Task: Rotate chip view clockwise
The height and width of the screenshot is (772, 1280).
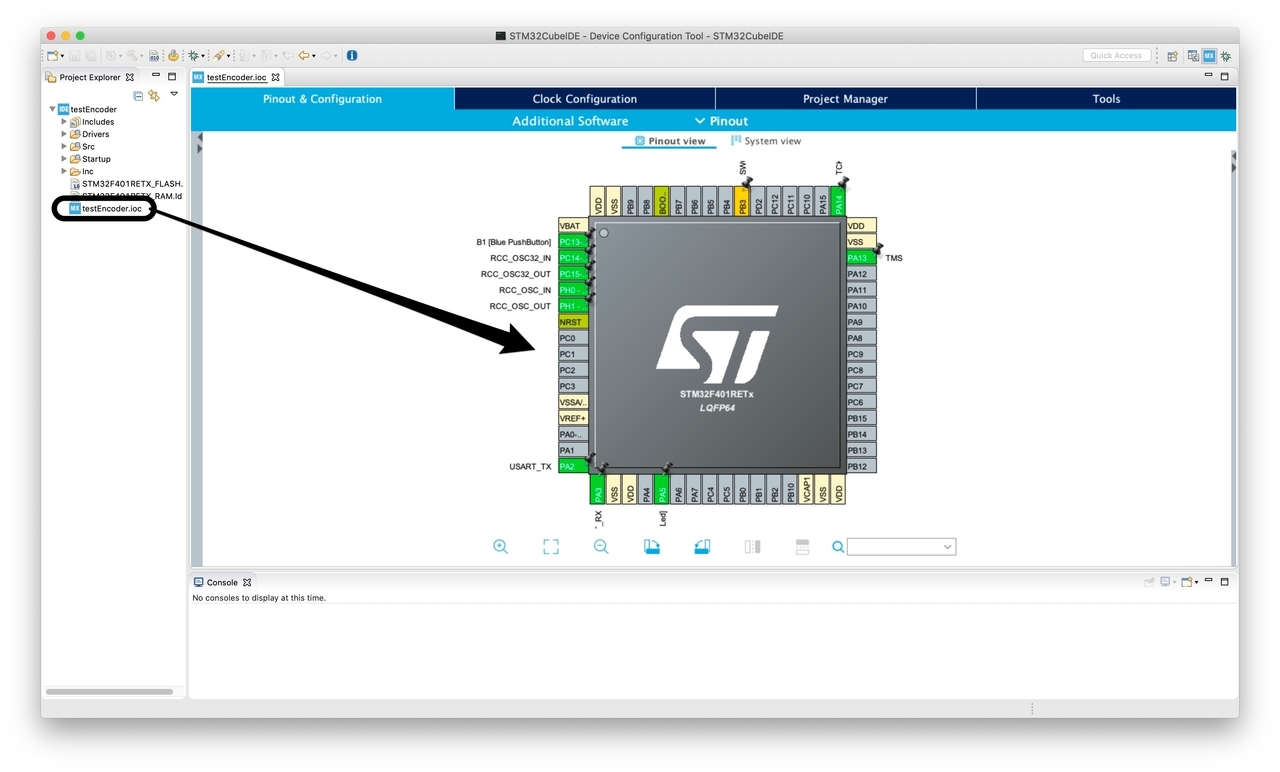Action: pyautogui.click(x=651, y=546)
